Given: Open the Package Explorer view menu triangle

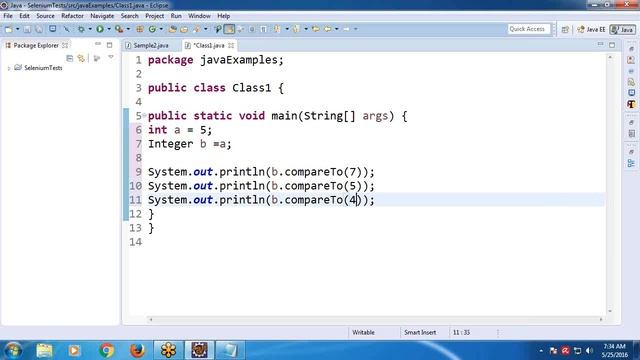Looking at the screenshot, I should coord(111,58).
